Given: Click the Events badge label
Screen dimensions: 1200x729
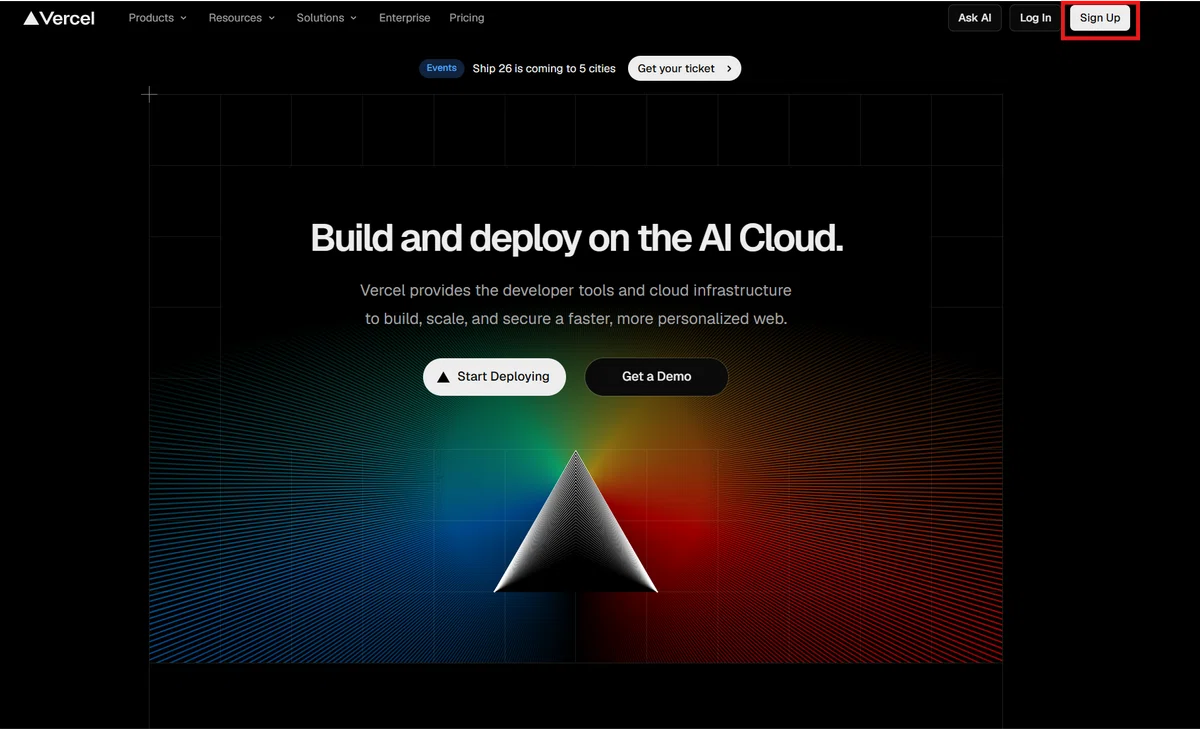Looking at the screenshot, I should (x=441, y=68).
